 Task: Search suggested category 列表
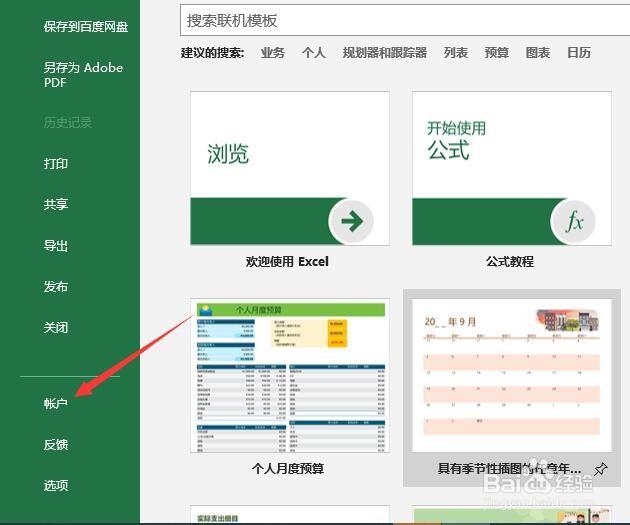click(456, 53)
